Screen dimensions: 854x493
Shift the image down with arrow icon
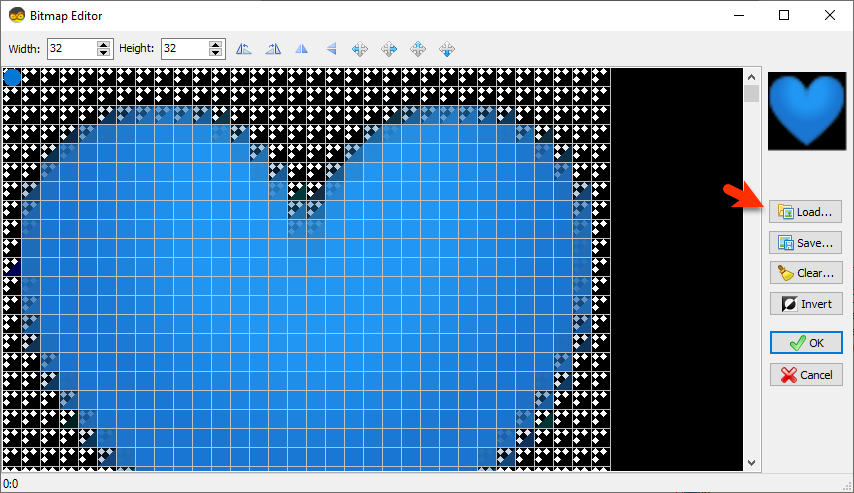(x=447, y=49)
